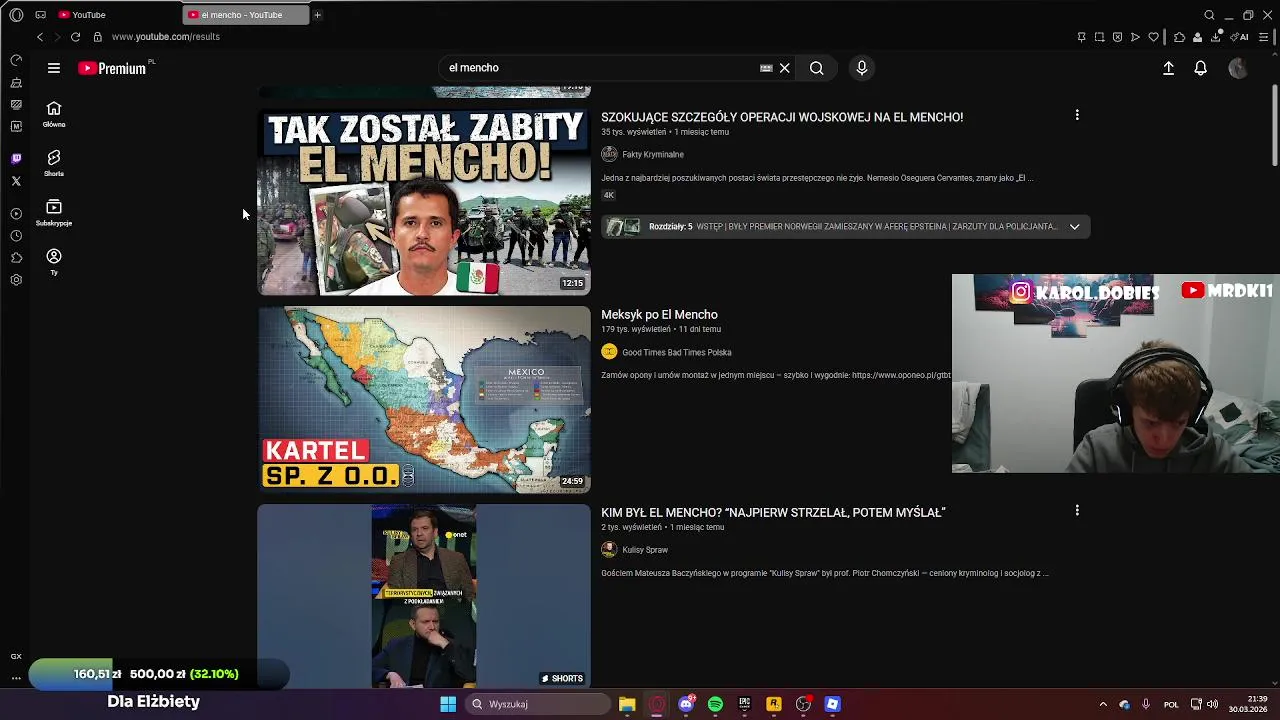Click the Fakty Kryminalne channel avatar
This screenshot has width=1280, height=720.
point(609,154)
